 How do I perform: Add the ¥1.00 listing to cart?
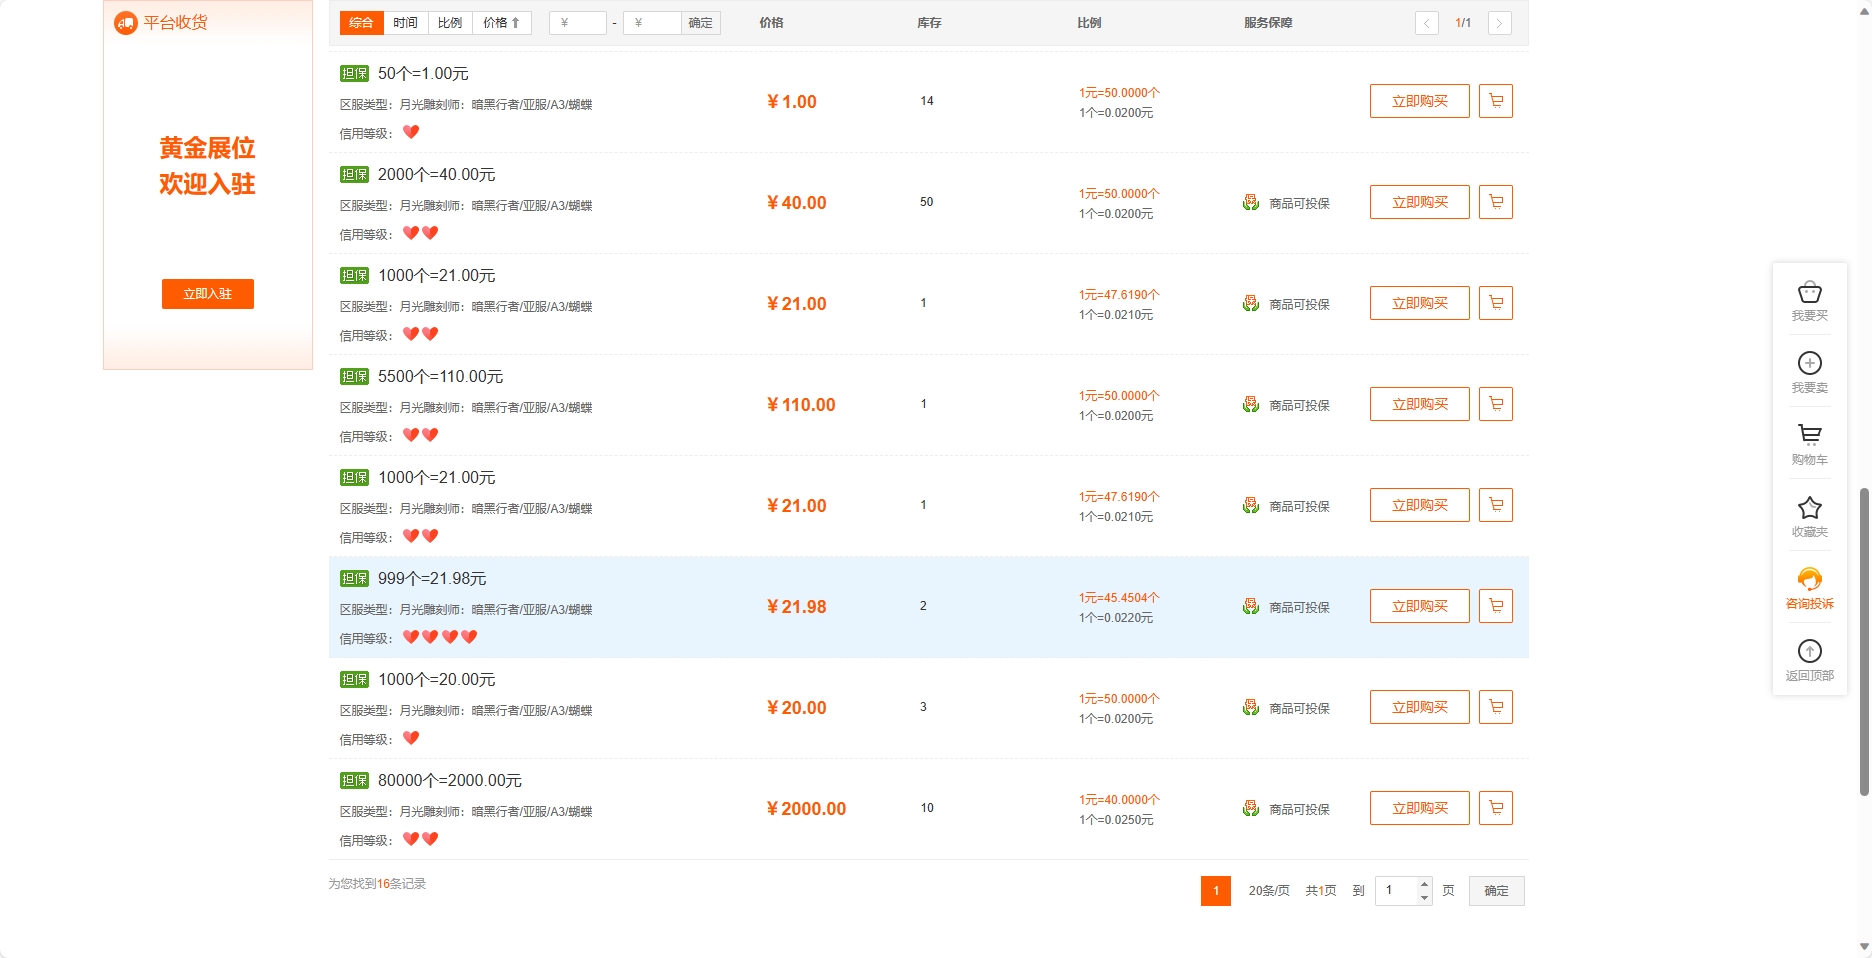(x=1495, y=101)
